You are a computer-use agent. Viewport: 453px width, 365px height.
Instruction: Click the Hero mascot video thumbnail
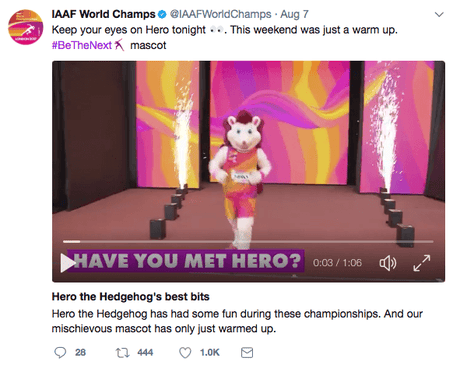click(x=248, y=172)
